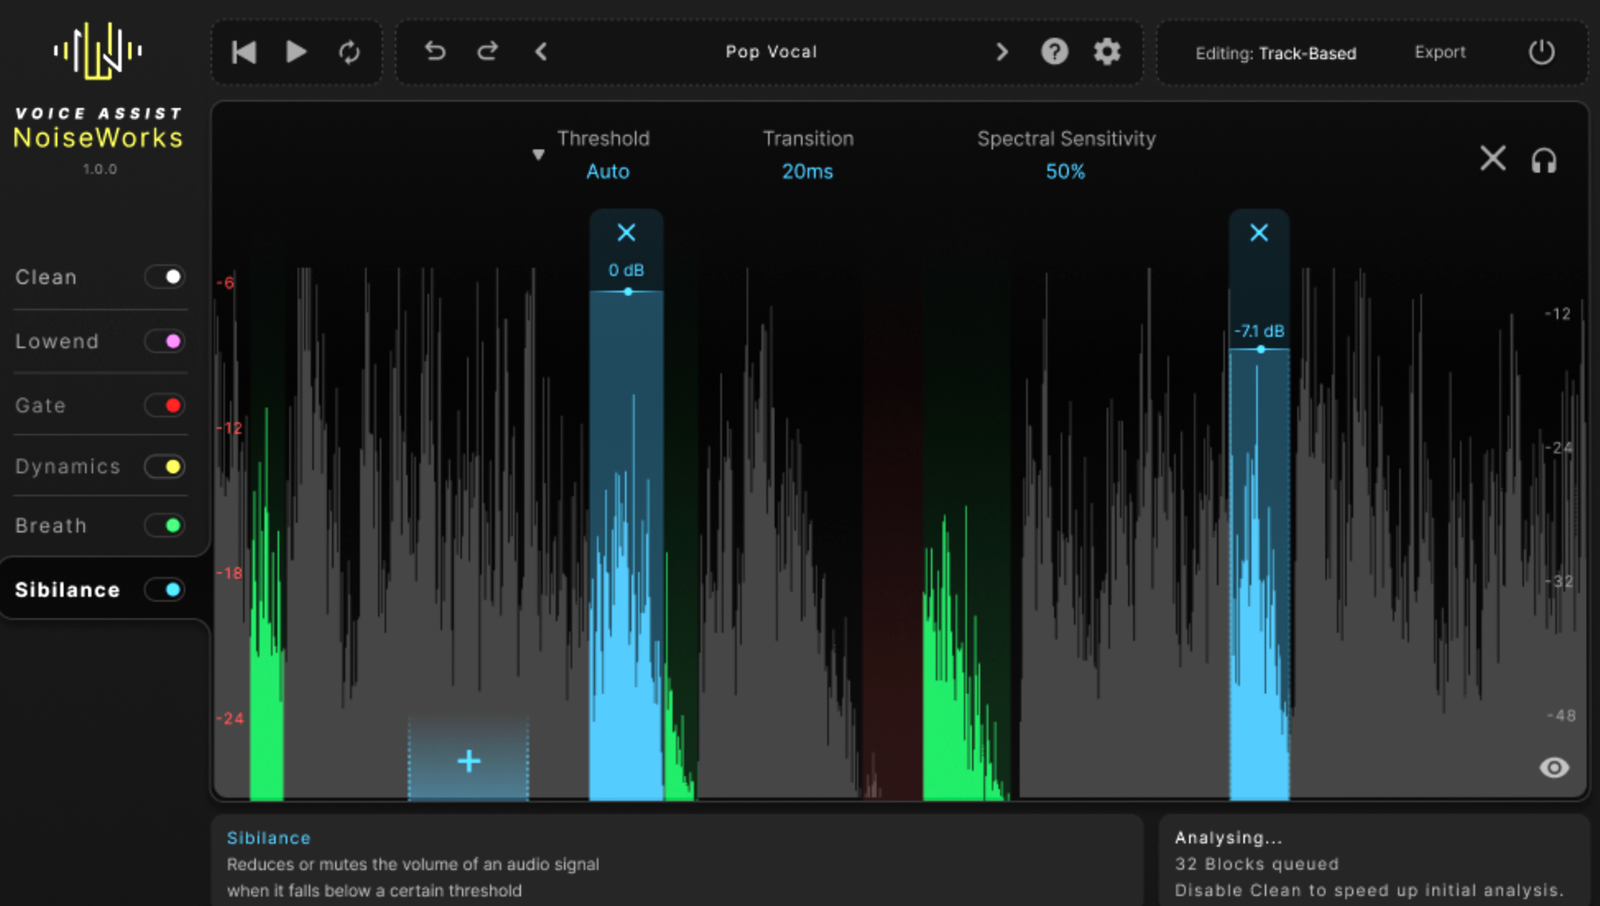The height and width of the screenshot is (906, 1600).
Task: Add new region with plus box
Action: point(468,760)
